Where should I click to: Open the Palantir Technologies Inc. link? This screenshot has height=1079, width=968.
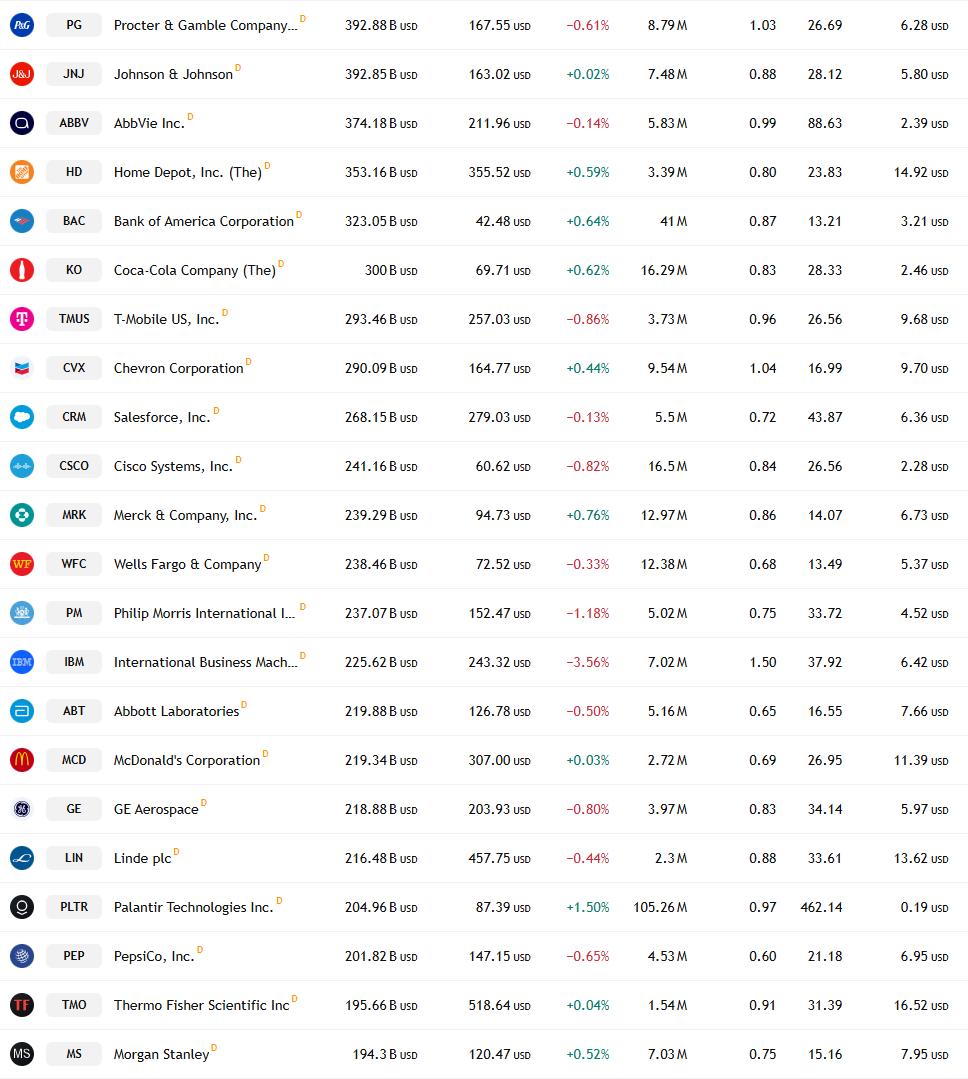point(194,907)
